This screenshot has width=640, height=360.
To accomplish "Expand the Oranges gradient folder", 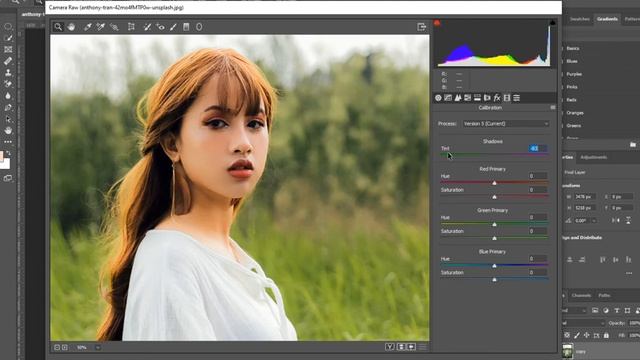I will [574, 113].
